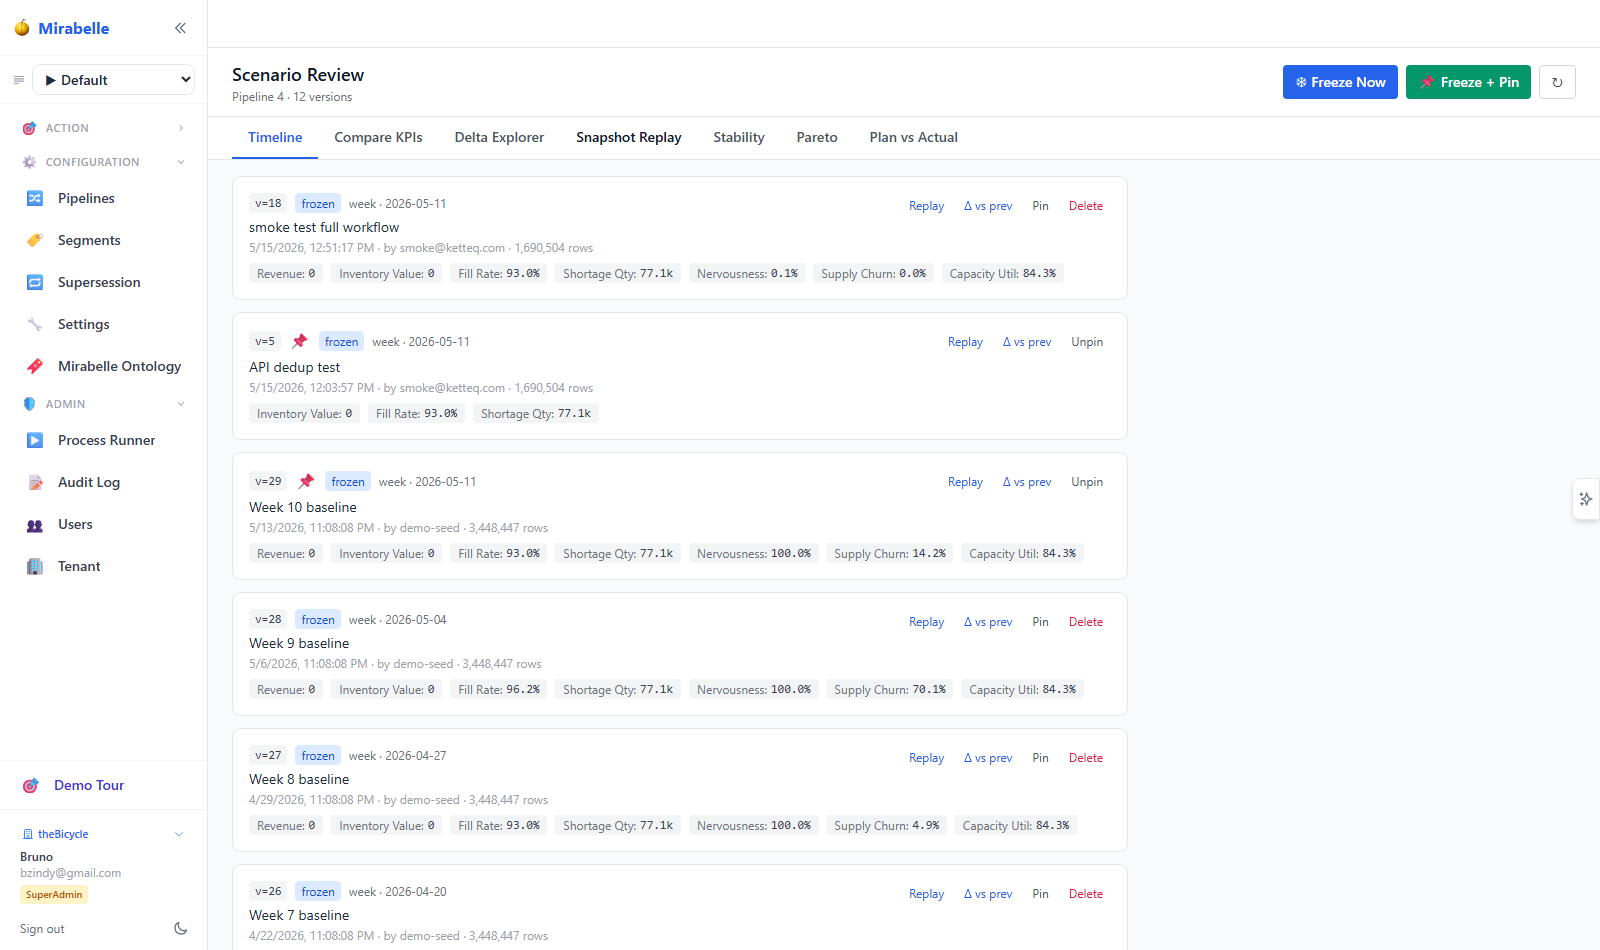Toggle dark mode moon icon
Image resolution: width=1600 pixels, height=950 pixels.
180,929
